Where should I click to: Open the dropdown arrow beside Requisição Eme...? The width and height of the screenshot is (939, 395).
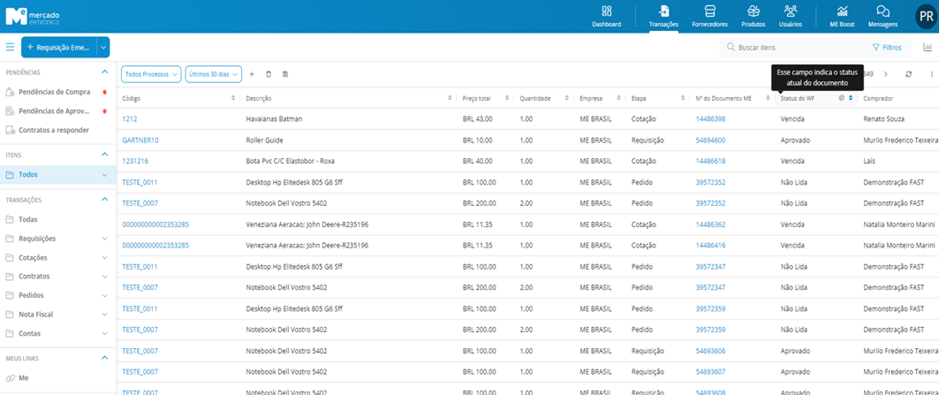coord(103,47)
